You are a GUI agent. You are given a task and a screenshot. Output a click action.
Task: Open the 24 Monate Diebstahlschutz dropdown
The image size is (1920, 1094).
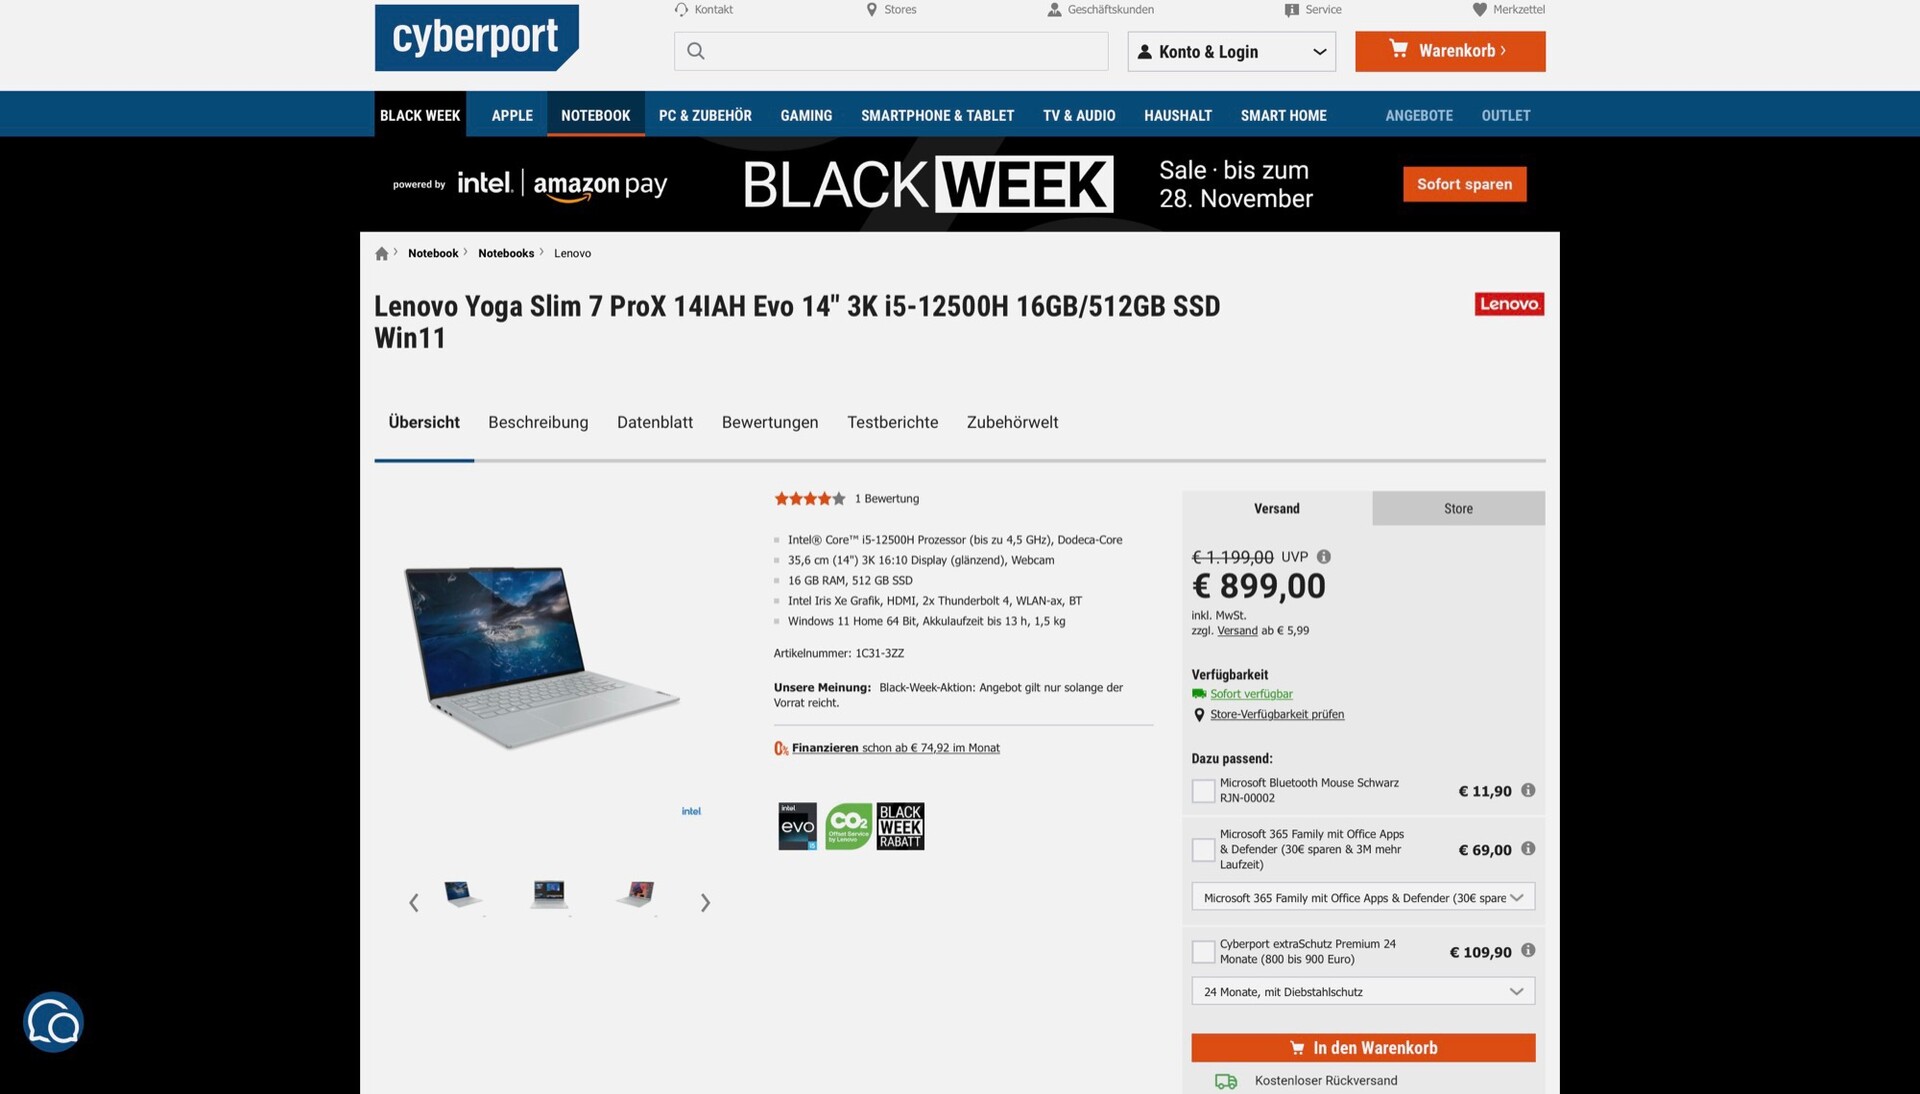pos(1363,992)
